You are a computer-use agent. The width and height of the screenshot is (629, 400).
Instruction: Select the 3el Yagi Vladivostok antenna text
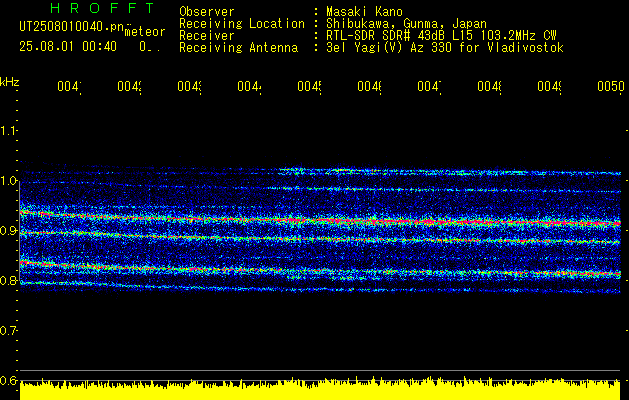(x=445, y=47)
